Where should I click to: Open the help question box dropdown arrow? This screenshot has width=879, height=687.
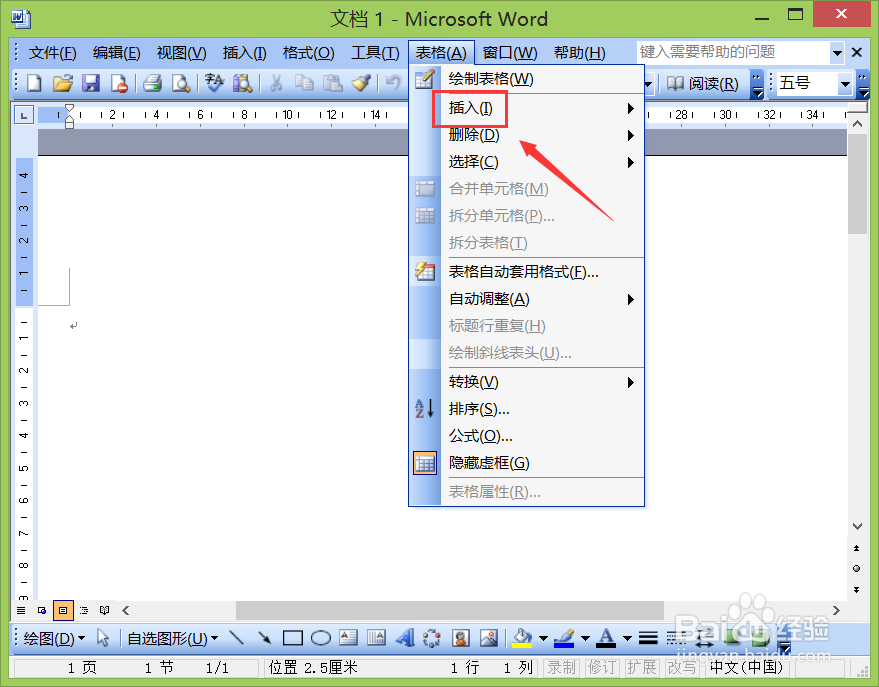click(x=837, y=53)
